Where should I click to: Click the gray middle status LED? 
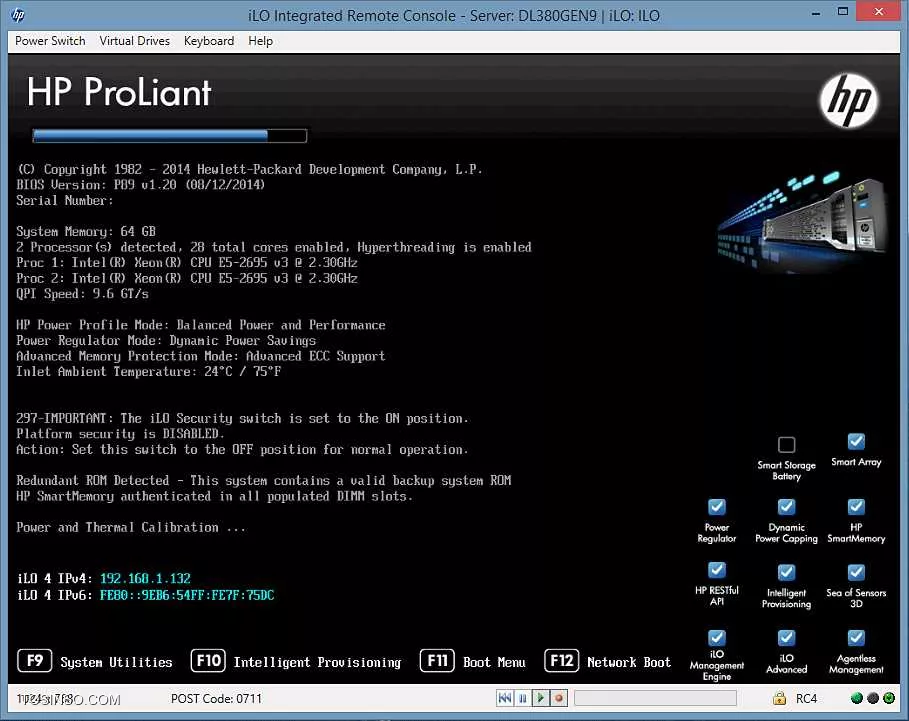pos(873,698)
